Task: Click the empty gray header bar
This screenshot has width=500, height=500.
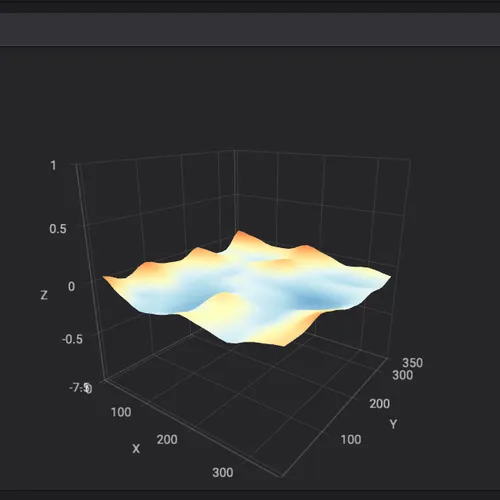Action: coord(250,29)
